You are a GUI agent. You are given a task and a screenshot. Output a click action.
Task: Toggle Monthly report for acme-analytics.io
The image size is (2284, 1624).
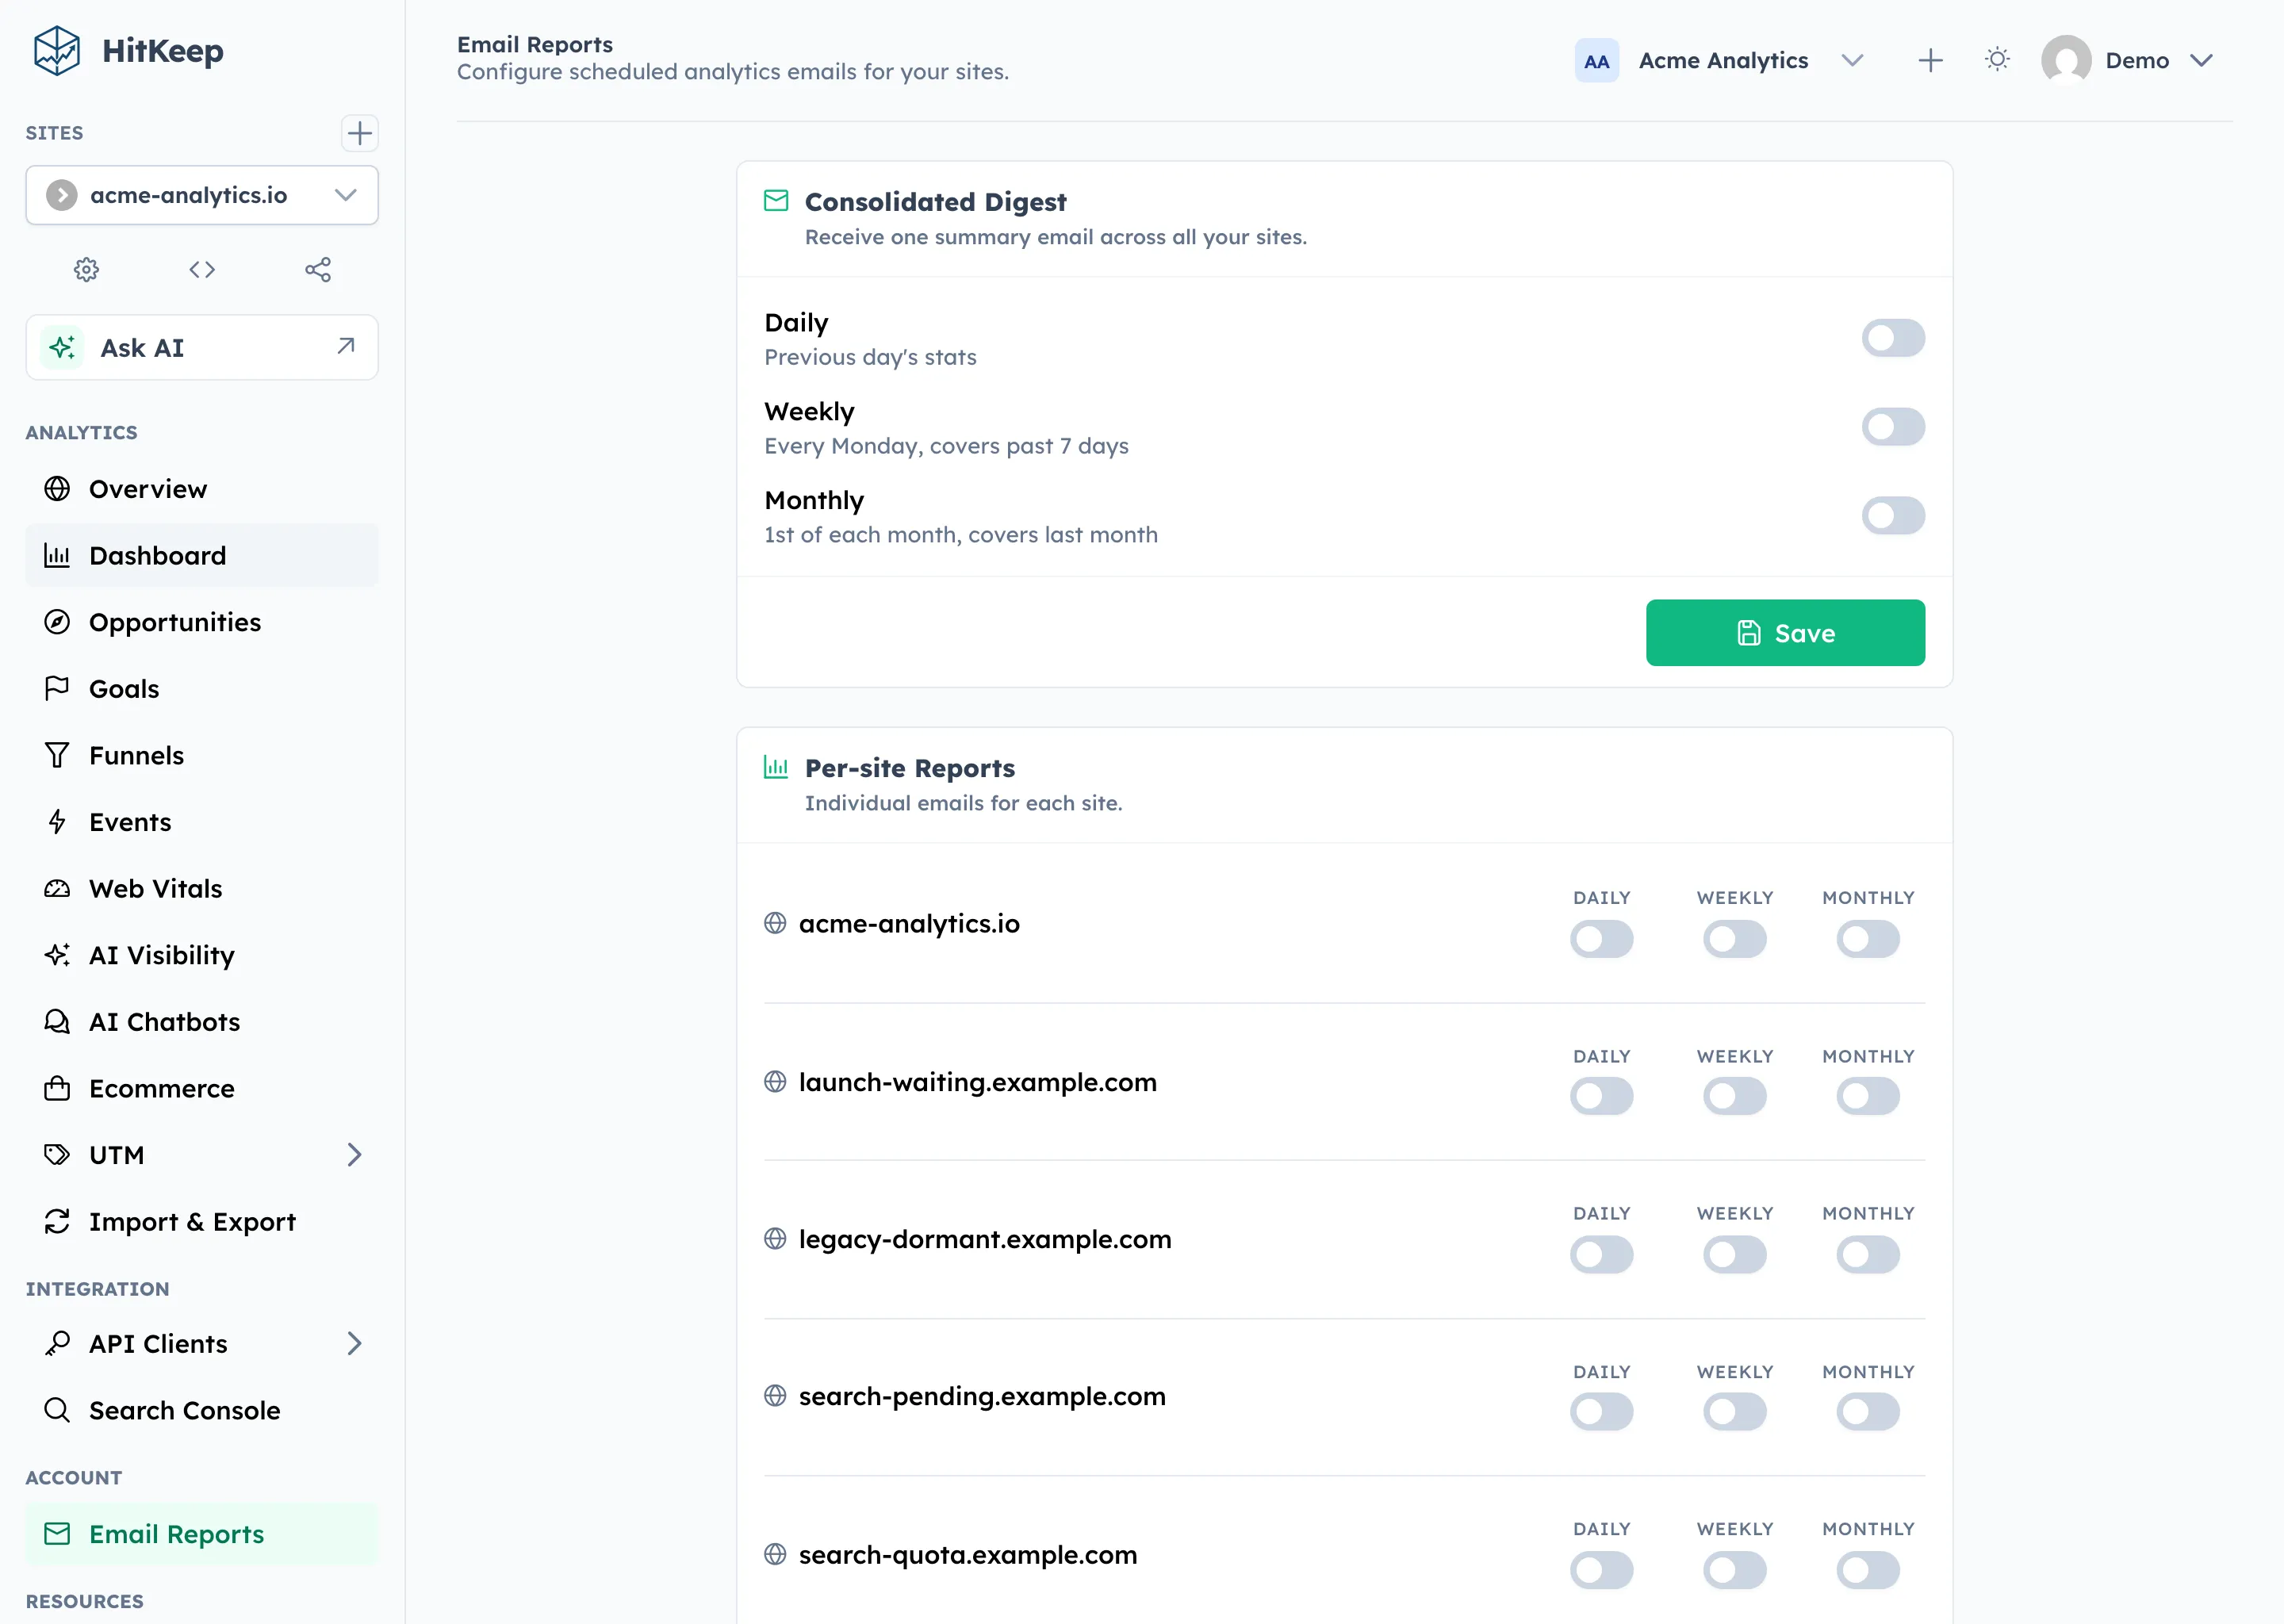(1867, 939)
